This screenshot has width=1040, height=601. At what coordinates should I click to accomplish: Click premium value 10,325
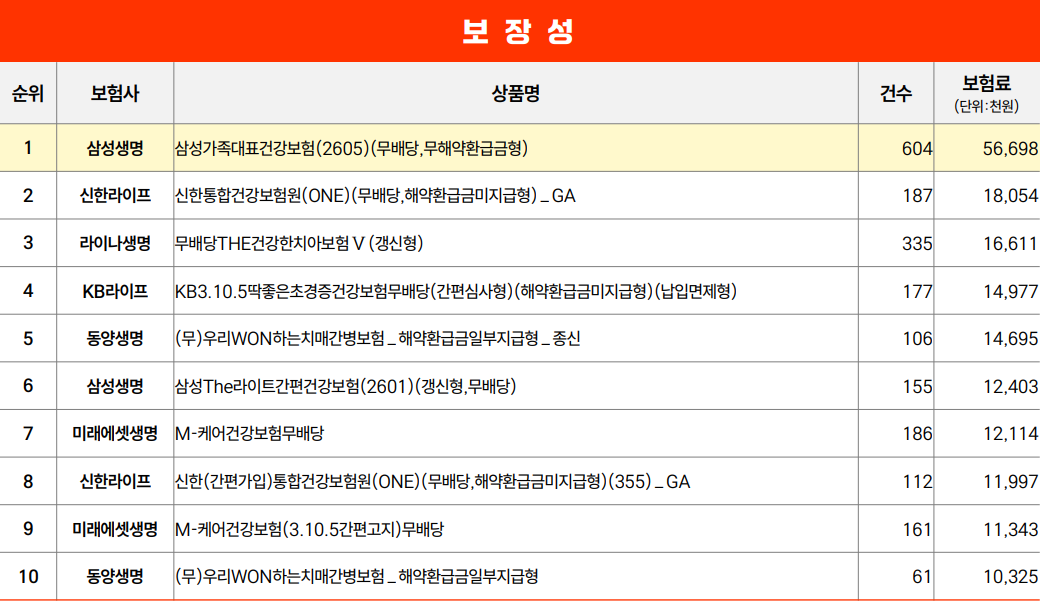tap(1010, 577)
